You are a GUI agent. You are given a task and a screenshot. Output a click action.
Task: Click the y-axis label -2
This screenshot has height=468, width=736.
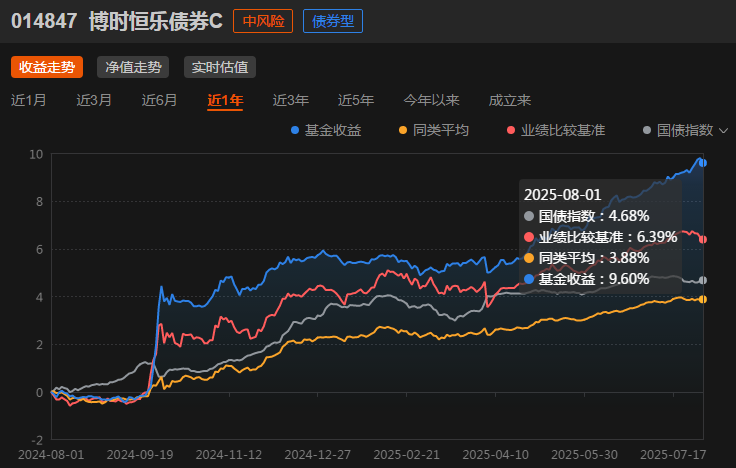click(x=37, y=440)
